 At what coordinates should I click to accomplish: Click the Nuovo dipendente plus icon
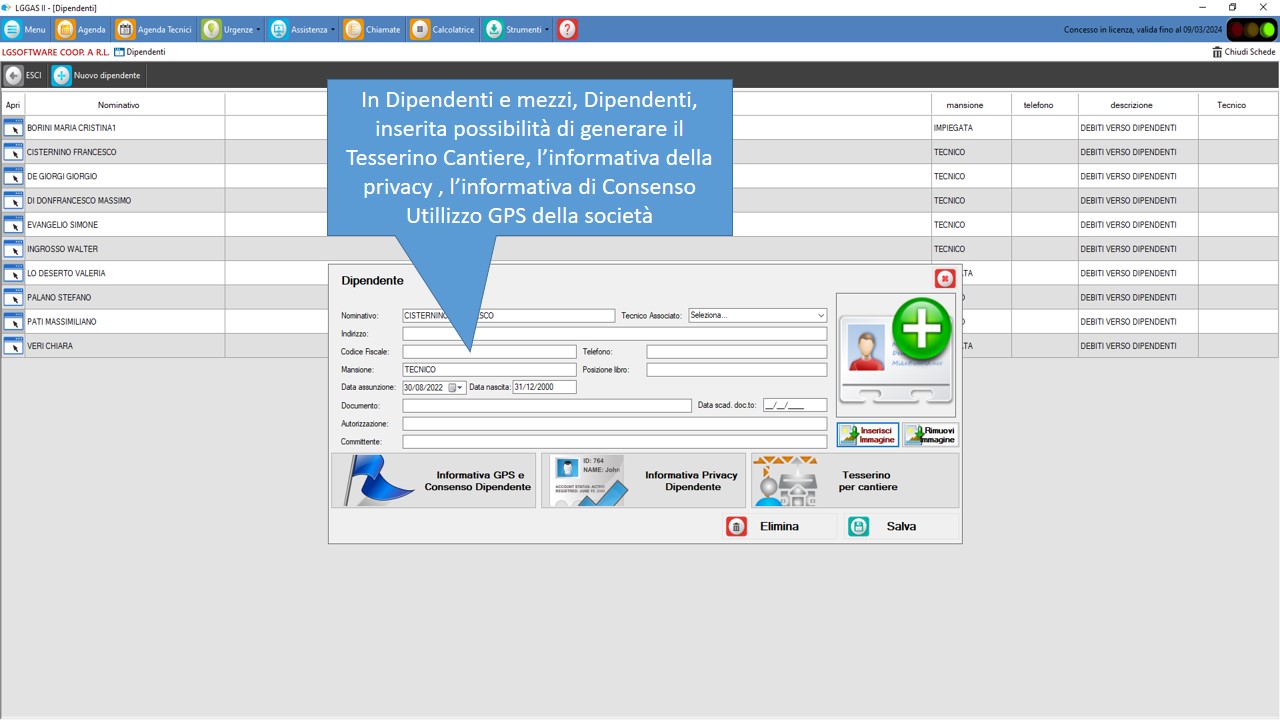62,75
